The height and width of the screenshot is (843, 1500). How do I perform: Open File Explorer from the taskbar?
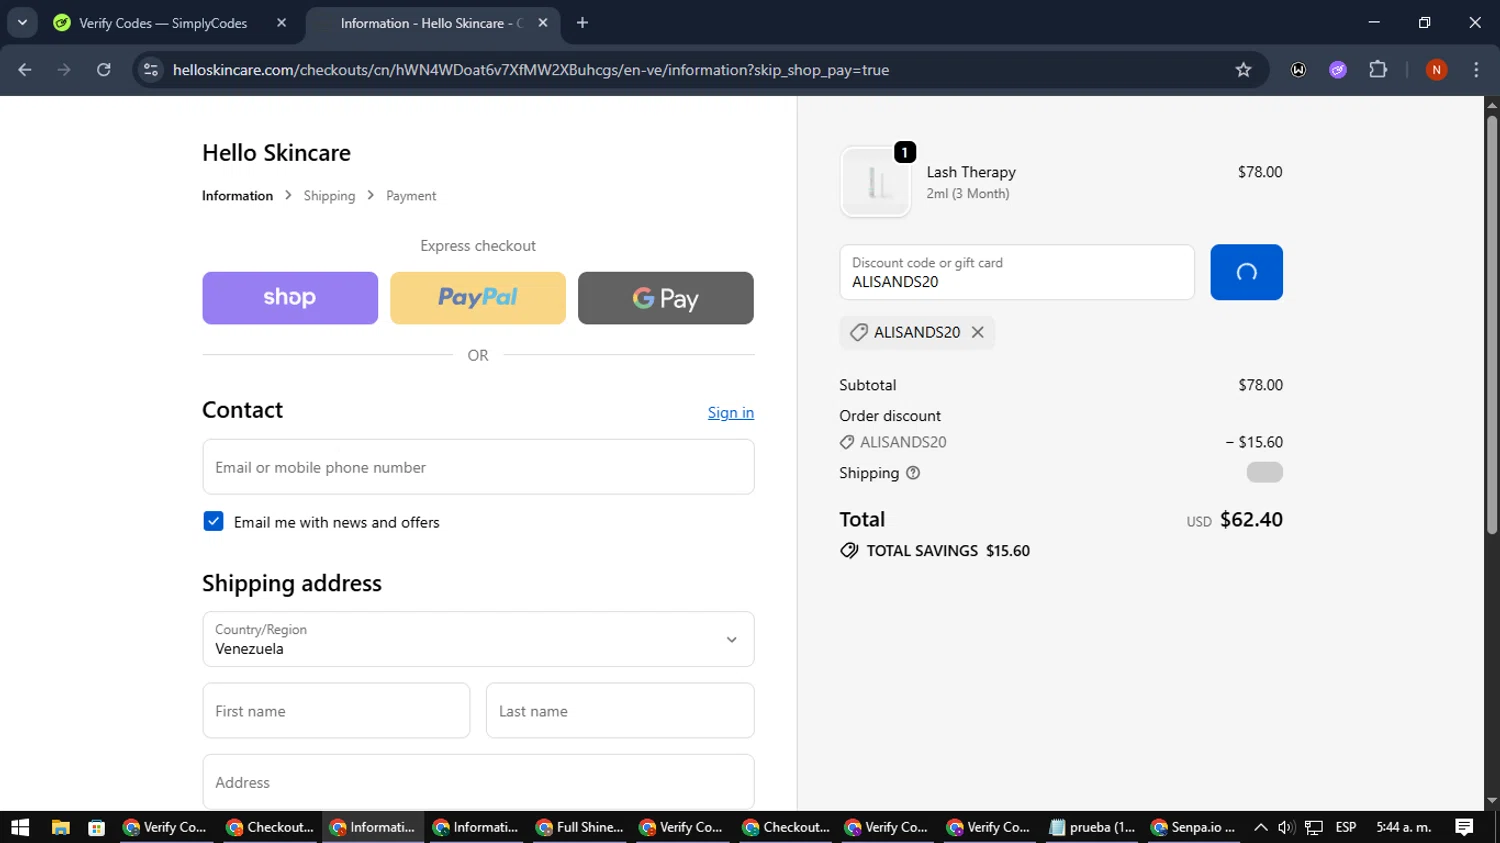point(60,827)
